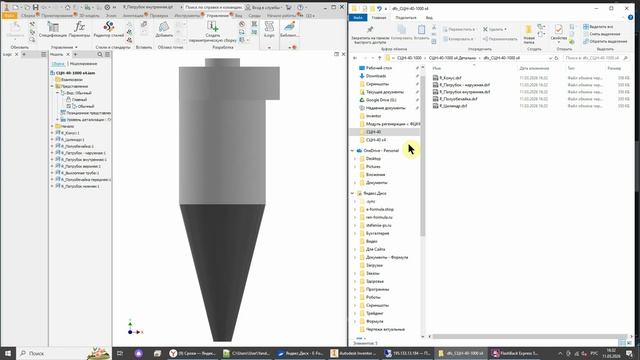Screen dimensions: 640x360
Task: Open Управление panel dropdown arrow
Action: (x=76, y=47)
